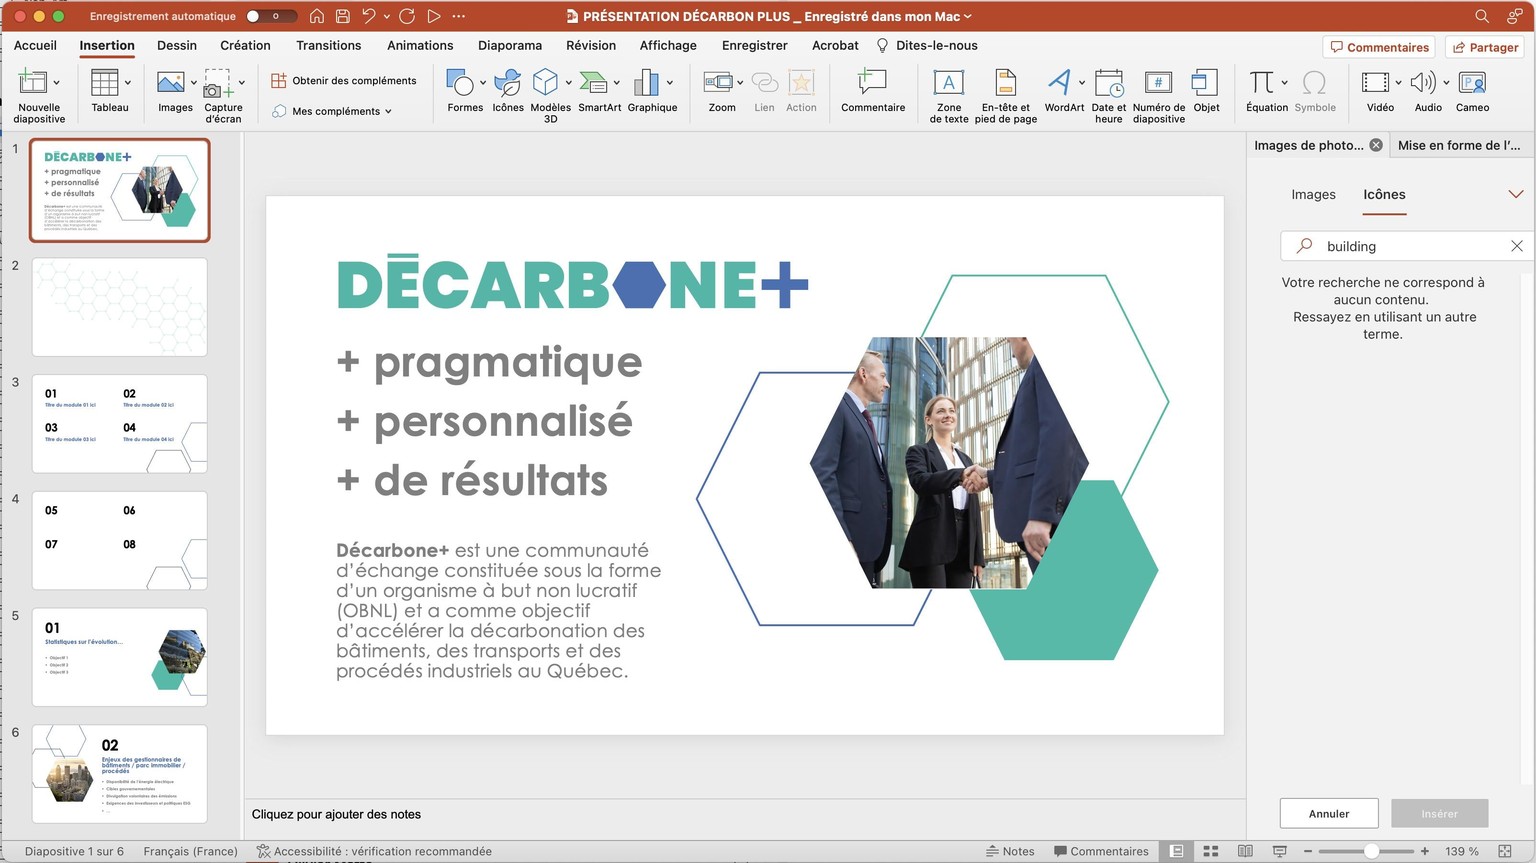Click the Objet insert icon

1205,82
